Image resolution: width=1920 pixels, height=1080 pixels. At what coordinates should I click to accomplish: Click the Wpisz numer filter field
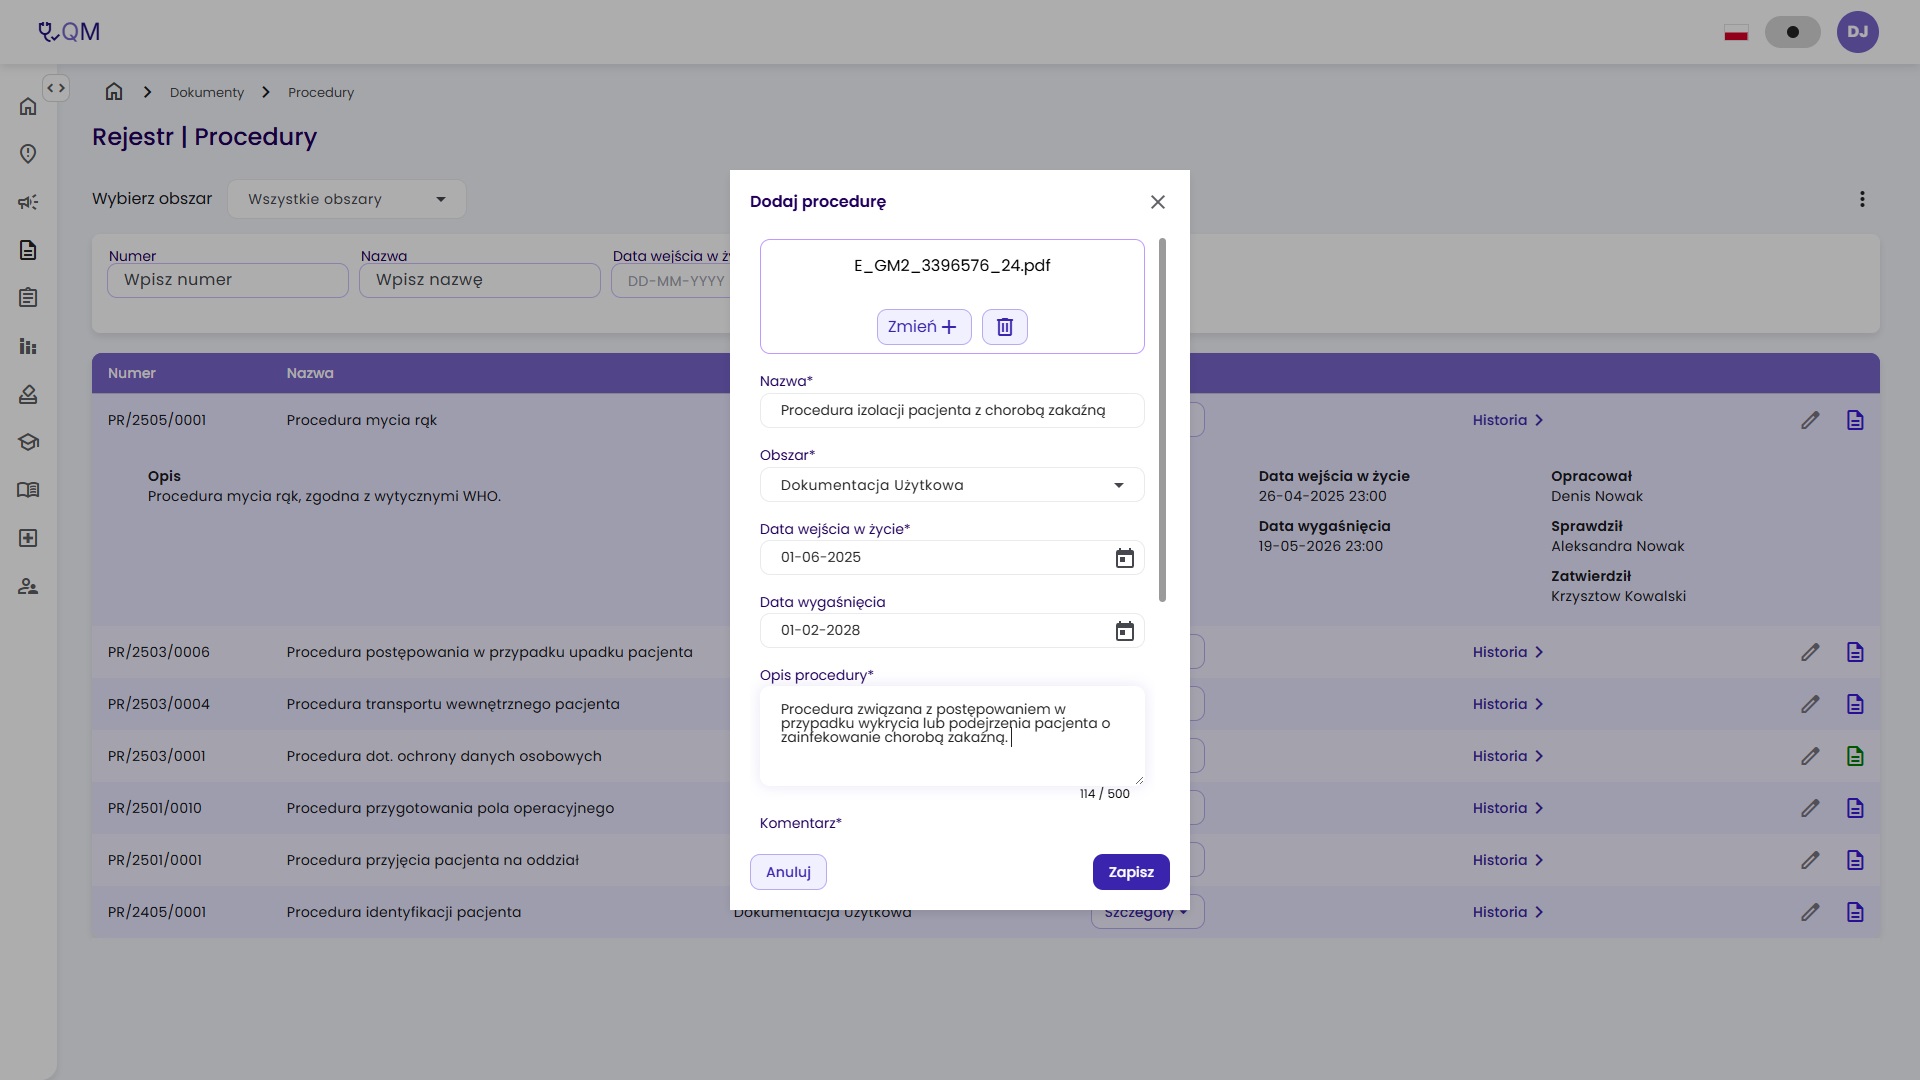click(x=228, y=280)
